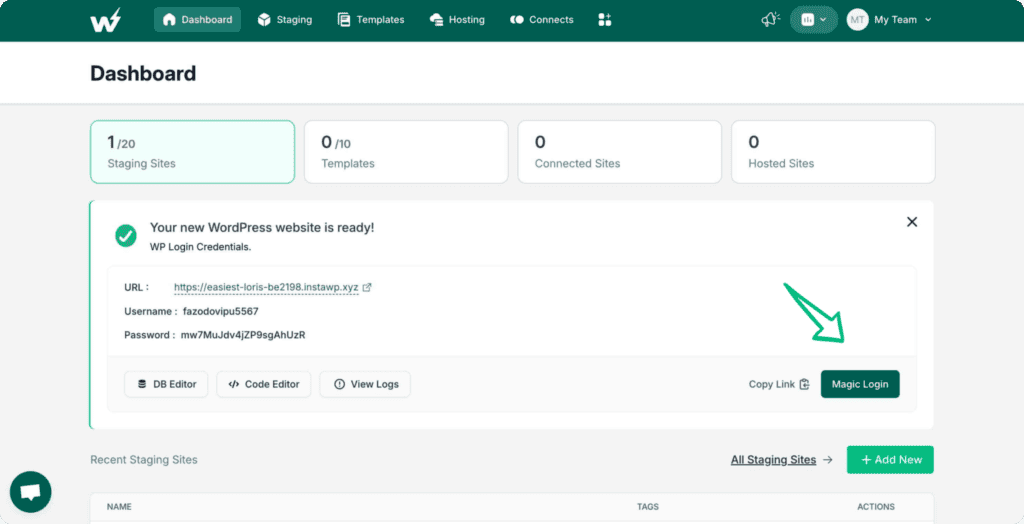
Task: Click Add New staging site
Action: 890,460
